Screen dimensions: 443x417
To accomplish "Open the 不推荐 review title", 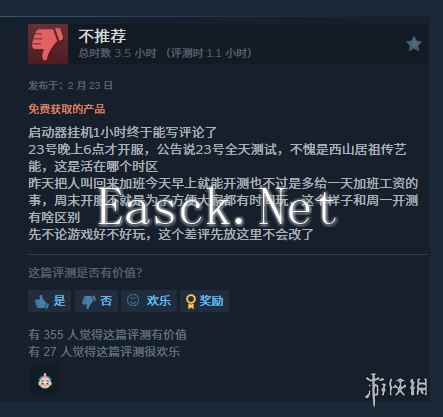I will click(102, 36).
